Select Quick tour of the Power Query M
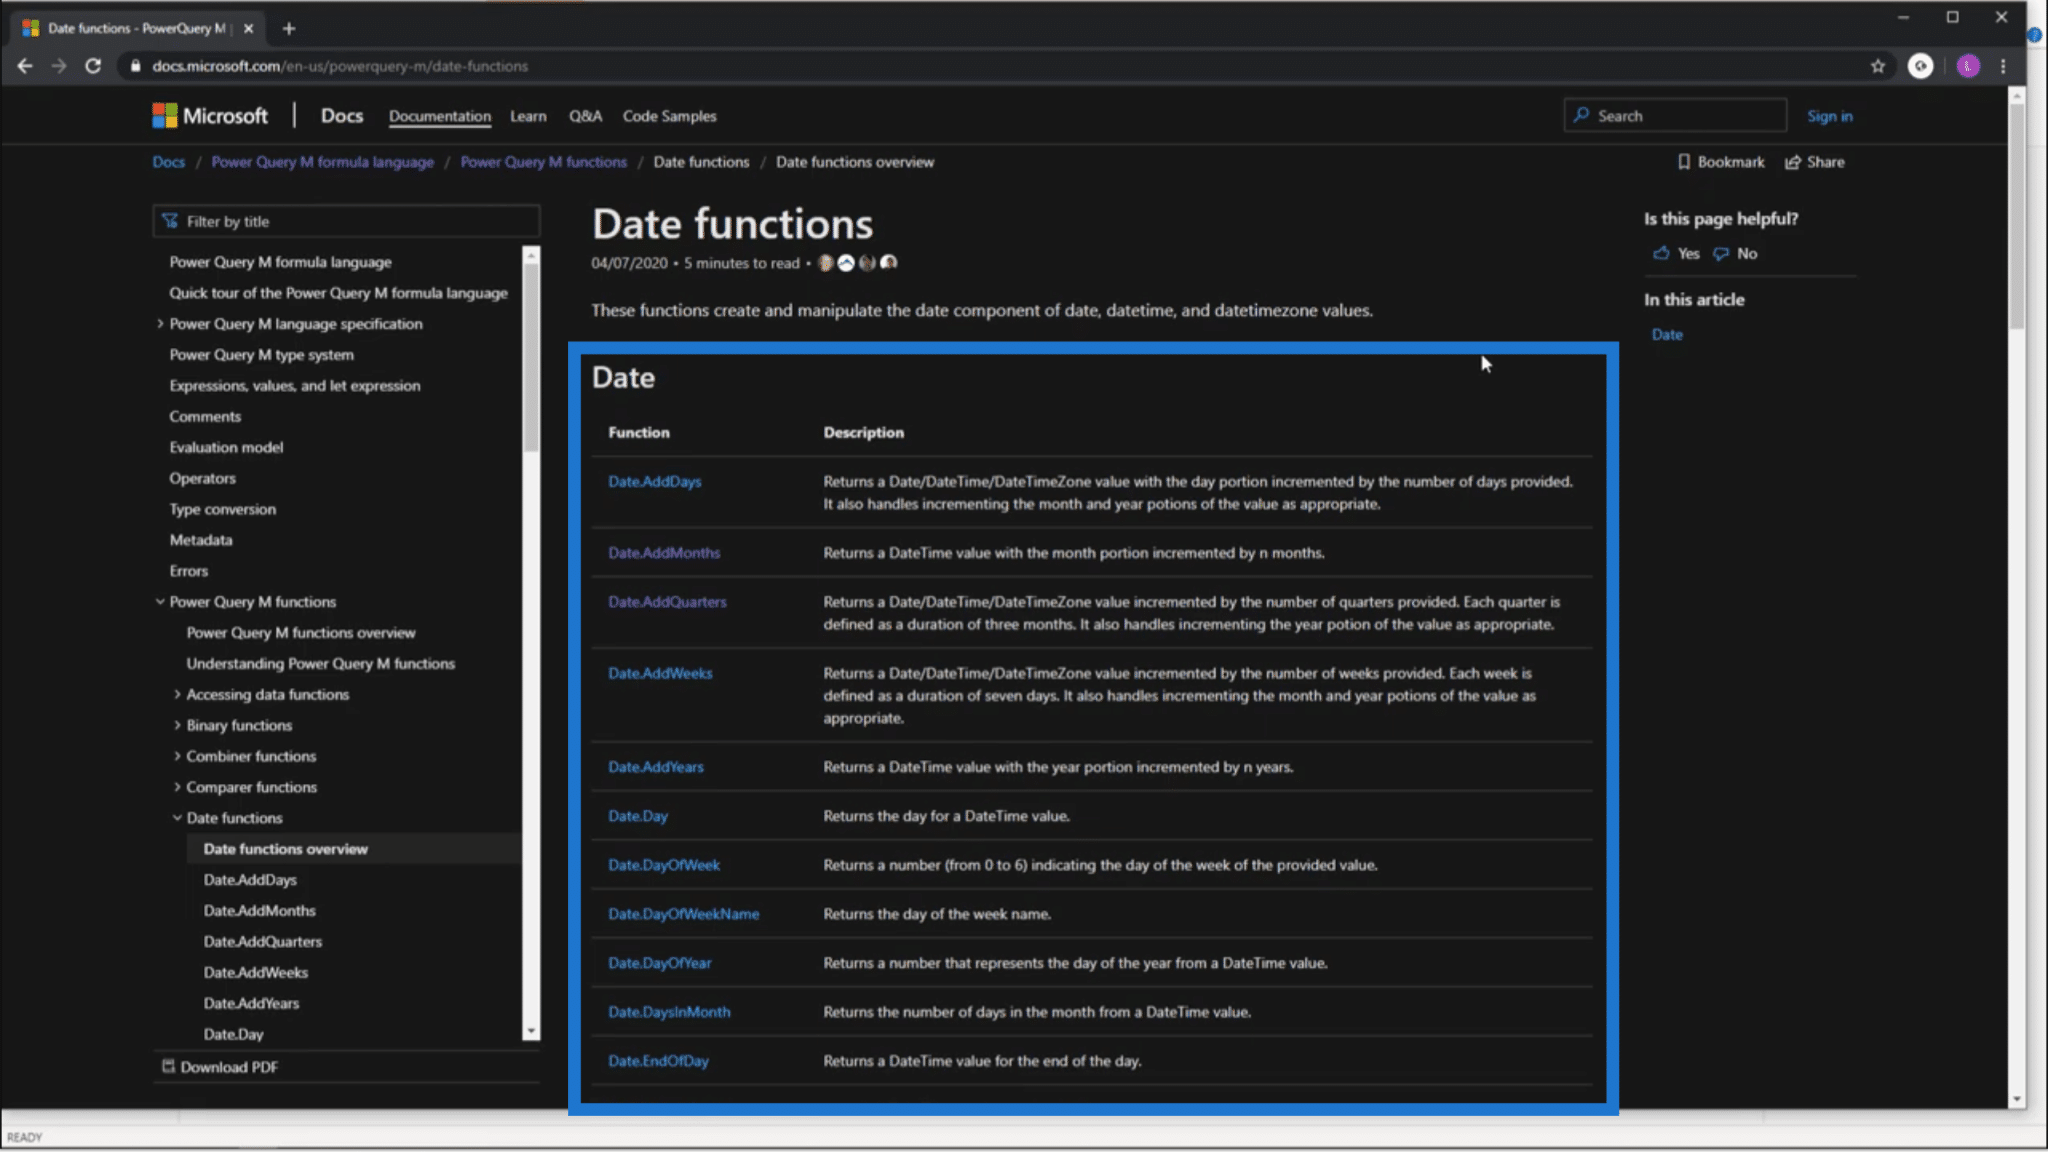This screenshot has height=1152, width=2048. pyautogui.click(x=338, y=293)
